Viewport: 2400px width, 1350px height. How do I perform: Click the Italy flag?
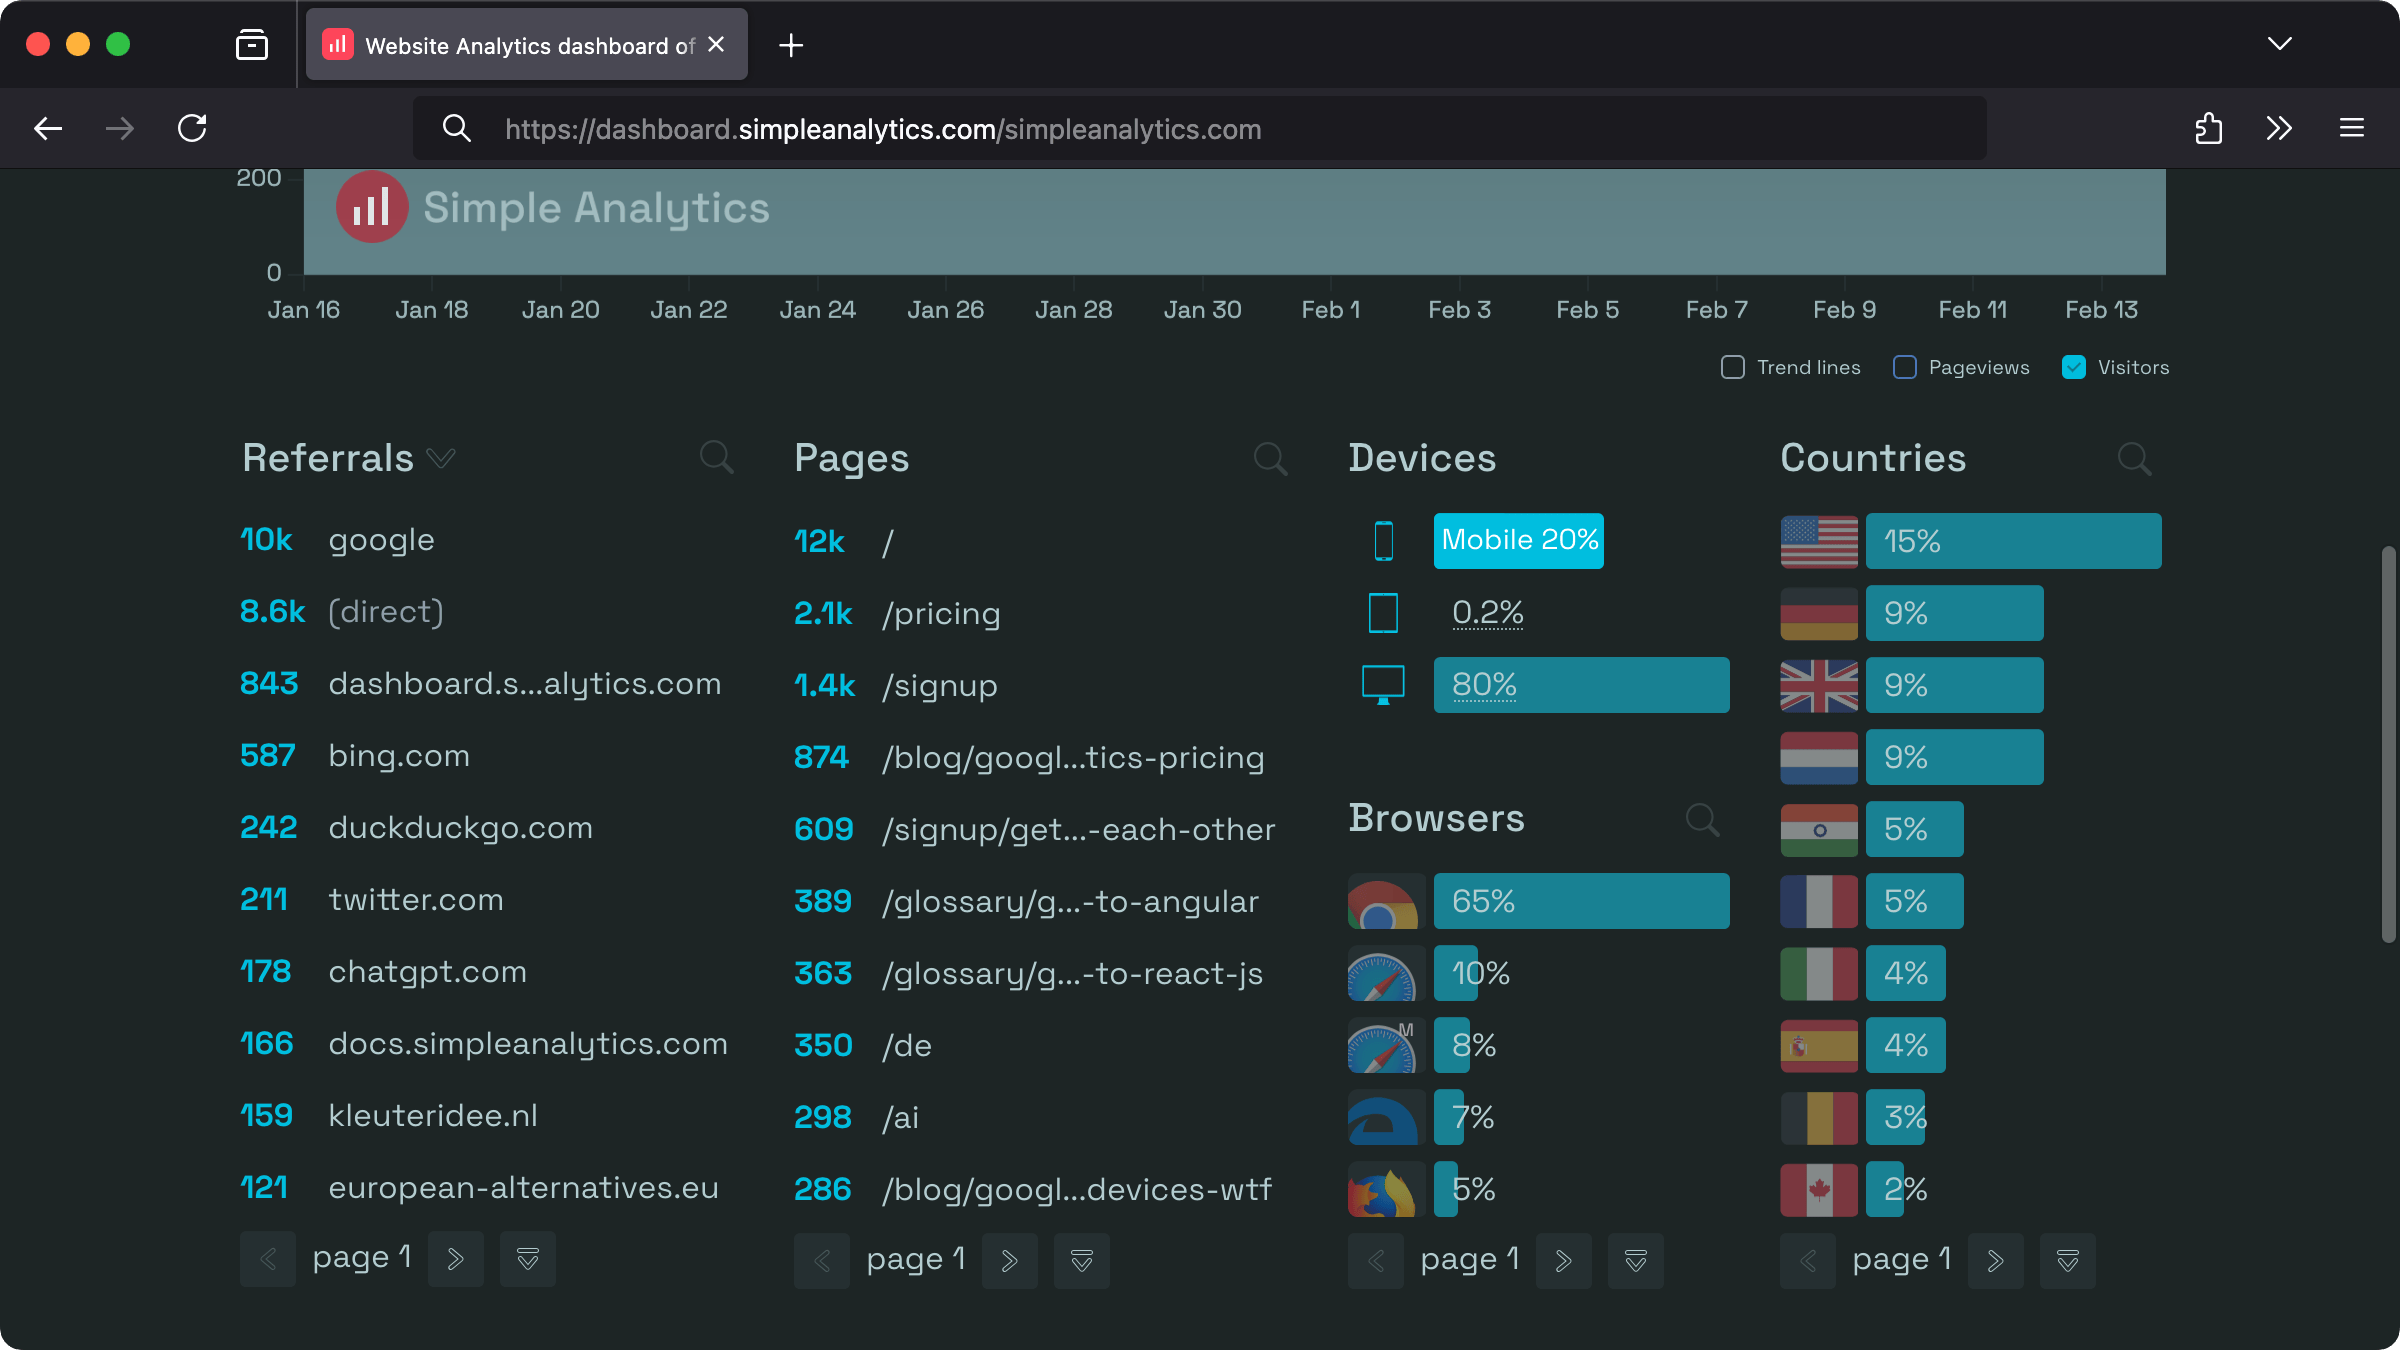click(x=1819, y=973)
